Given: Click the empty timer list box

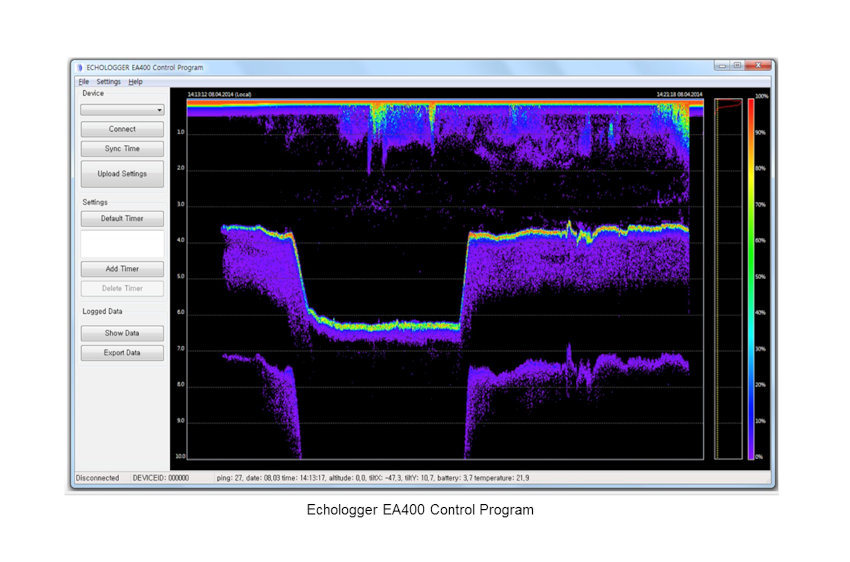Looking at the screenshot, I should 122,244.
